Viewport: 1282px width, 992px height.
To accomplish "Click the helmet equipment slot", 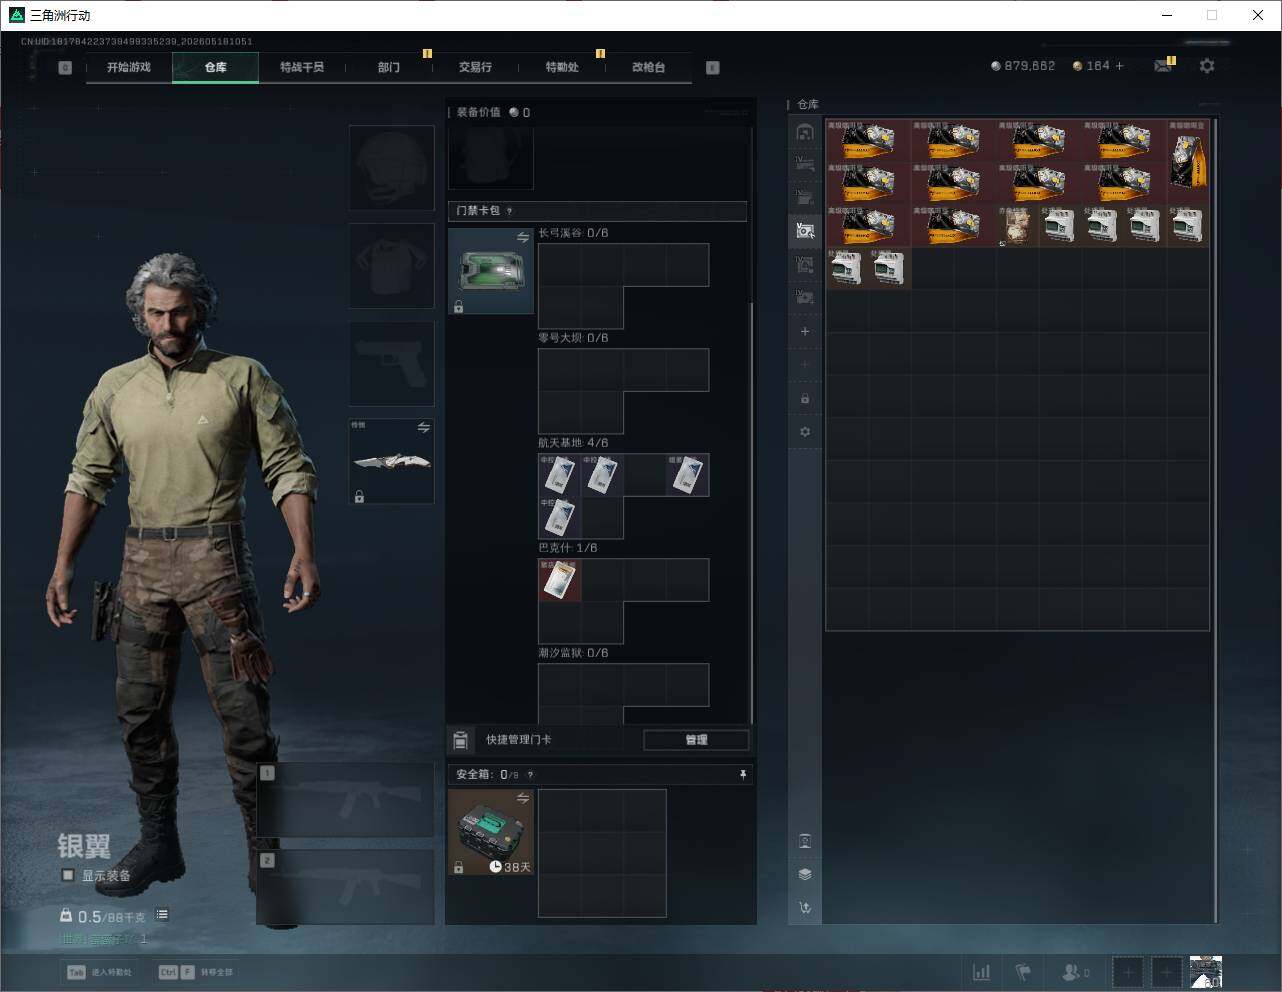I will click(x=391, y=167).
